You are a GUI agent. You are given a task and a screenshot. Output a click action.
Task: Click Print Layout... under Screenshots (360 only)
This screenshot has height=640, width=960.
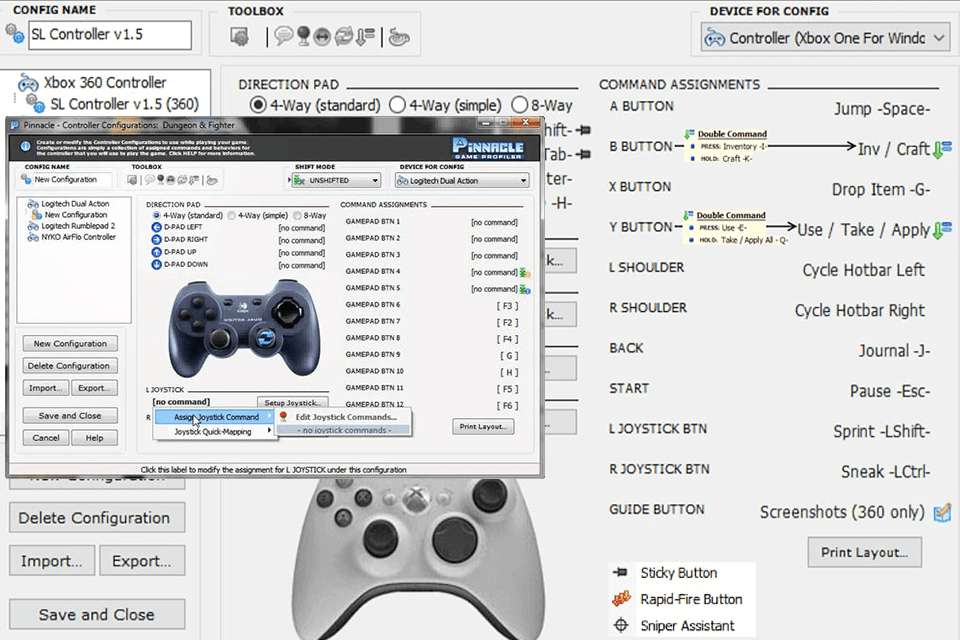pos(864,552)
